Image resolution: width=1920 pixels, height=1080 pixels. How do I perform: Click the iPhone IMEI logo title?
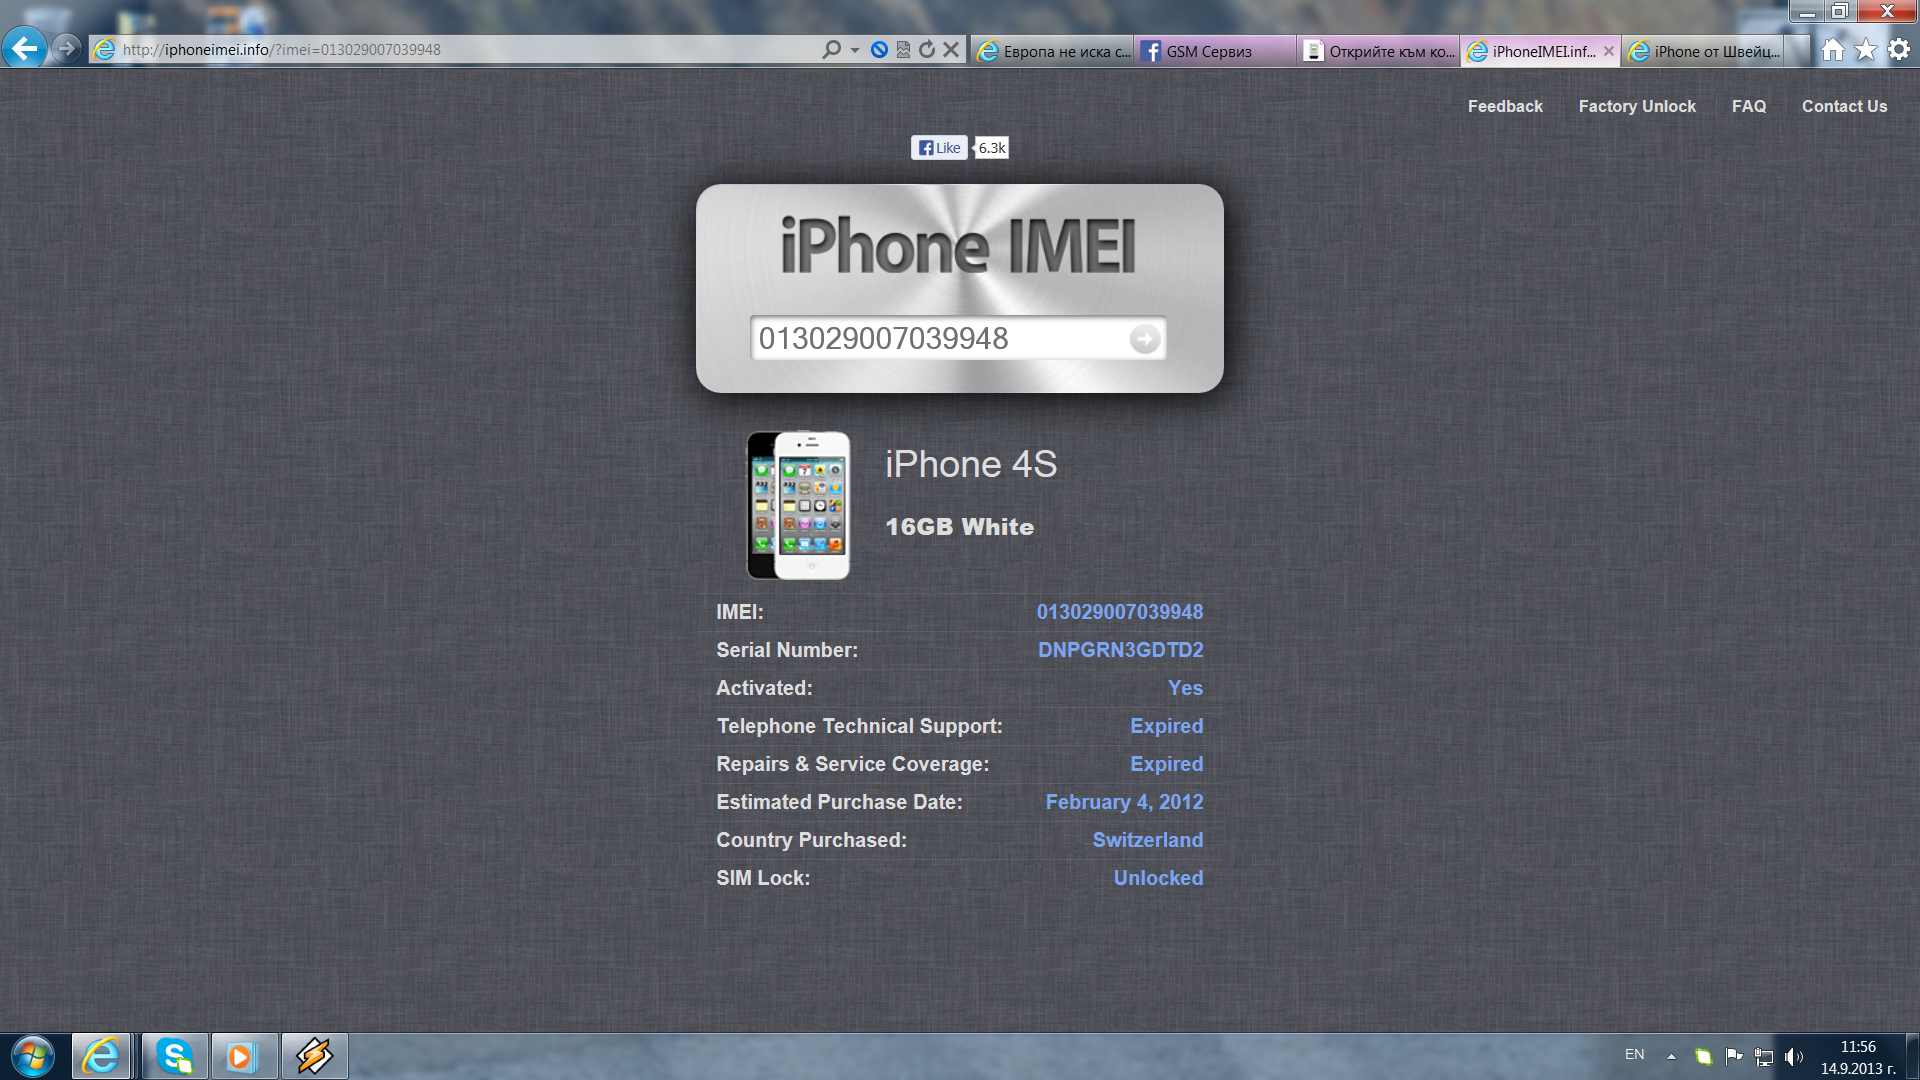tap(958, 245)
